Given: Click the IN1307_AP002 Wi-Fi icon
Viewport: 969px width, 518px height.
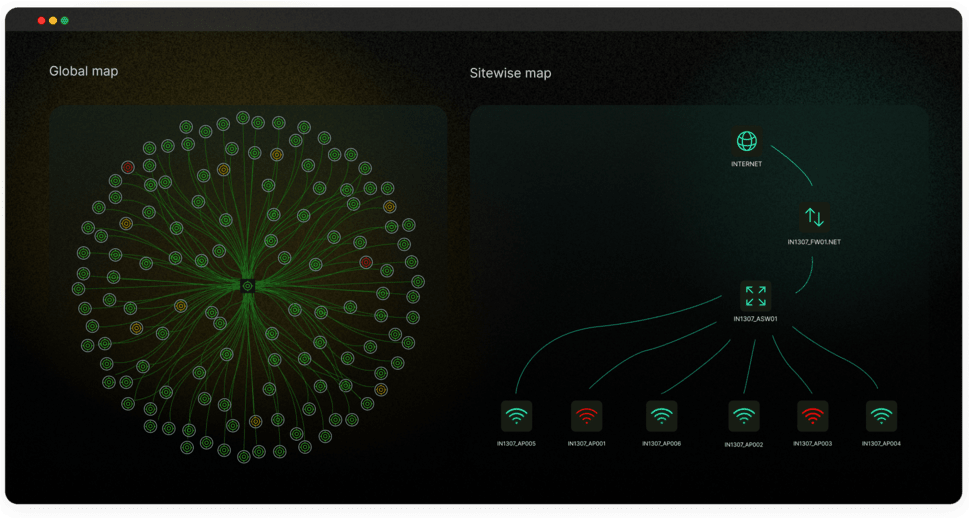Looking at the screenshot, I should tap(743, 417).
